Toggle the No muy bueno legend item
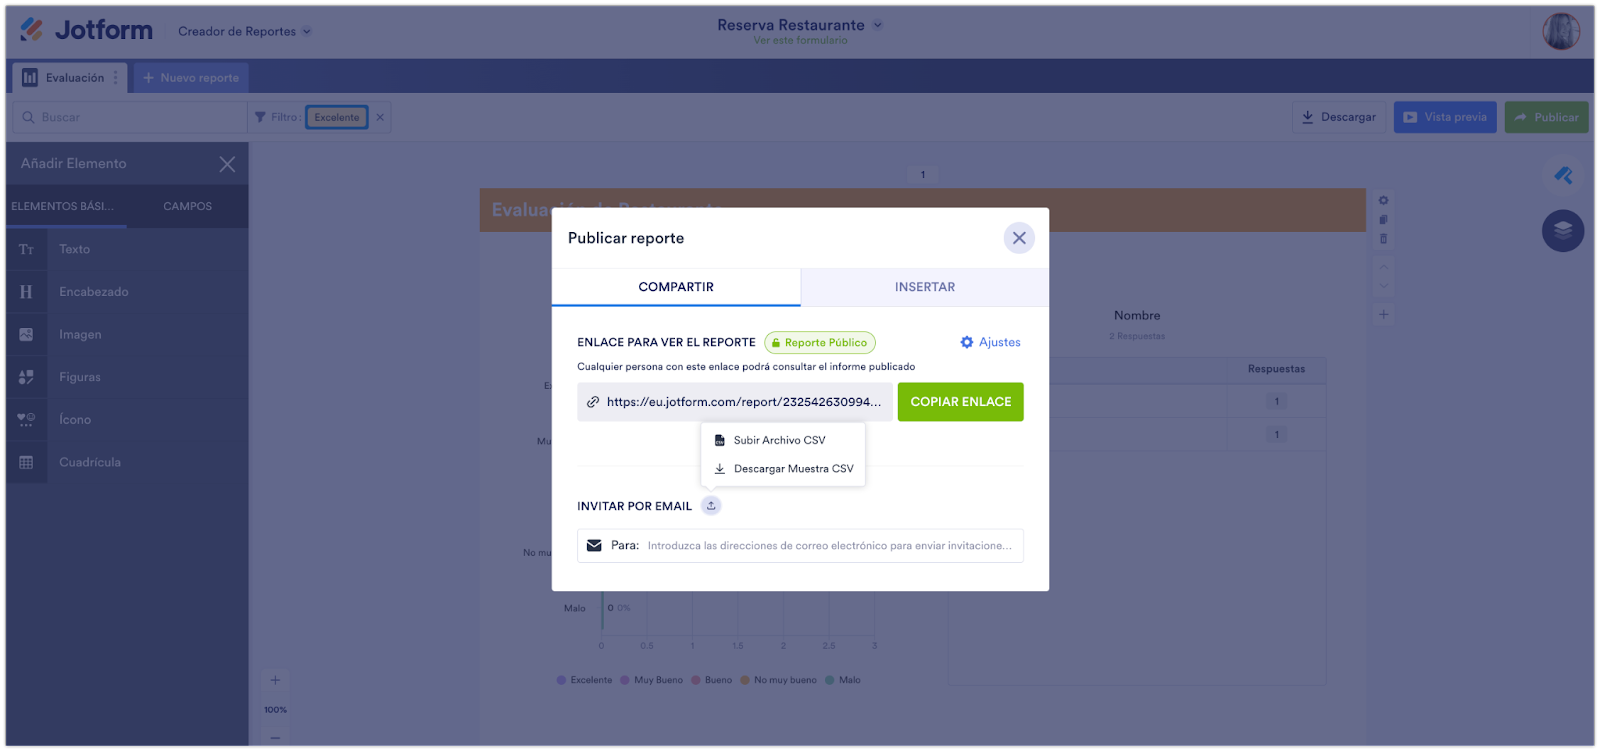The height and width of the screenshot is (752, 1600). (x=779, y=681)
